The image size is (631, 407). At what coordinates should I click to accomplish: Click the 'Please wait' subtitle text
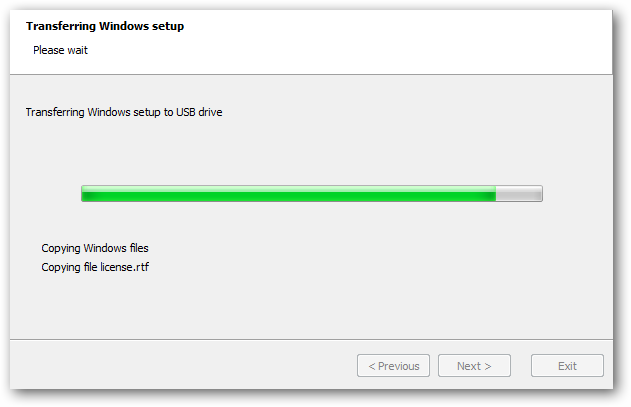coord(60,50)
